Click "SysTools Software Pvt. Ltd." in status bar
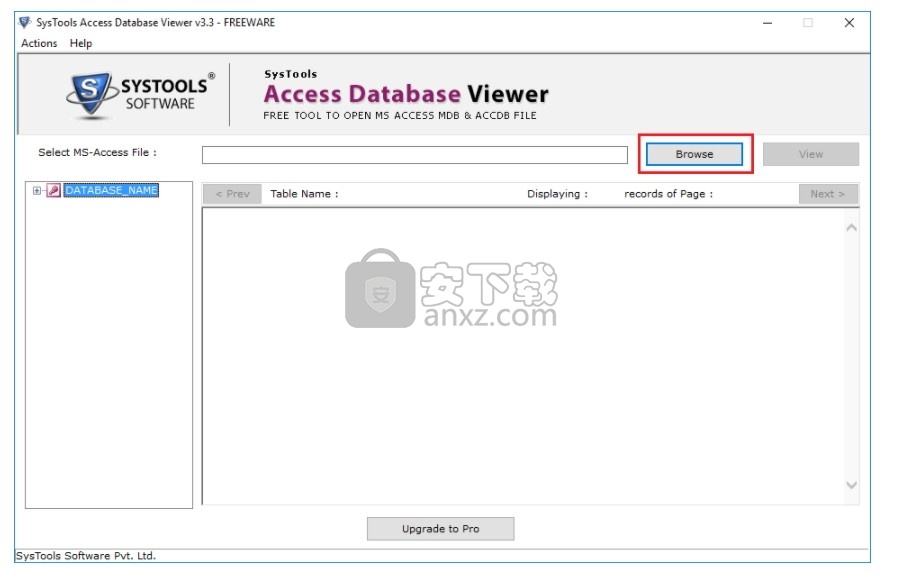This screenshot has width=907, height=579. coord(86,556)
